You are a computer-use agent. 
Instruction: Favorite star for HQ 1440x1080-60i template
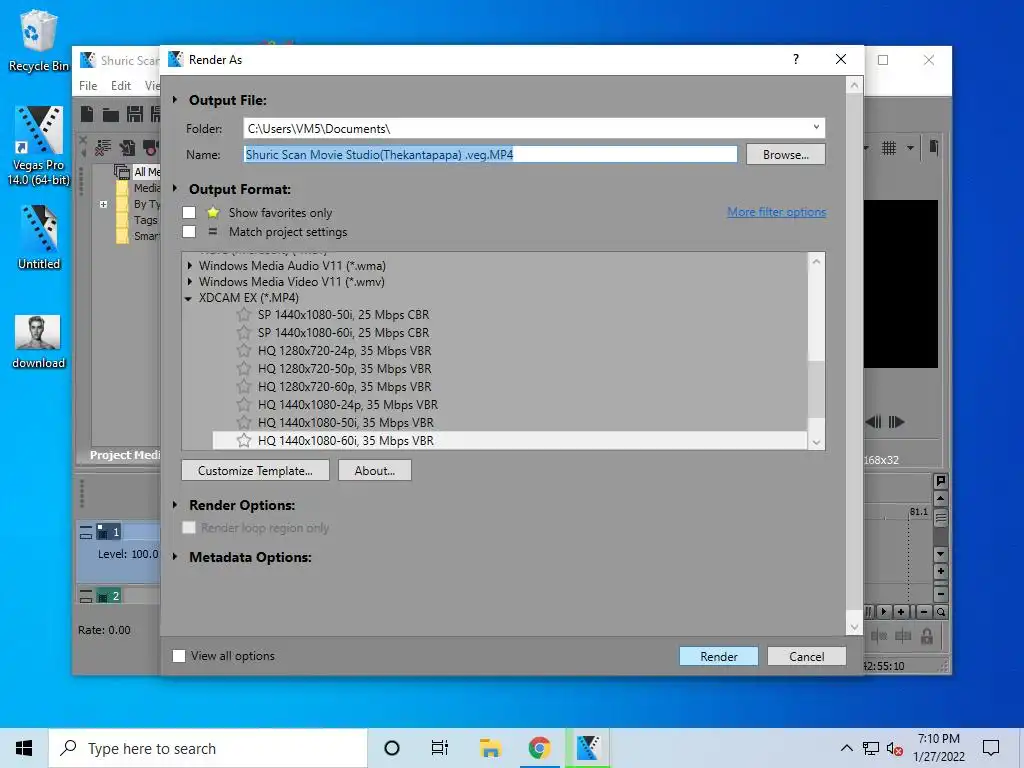coord(244,440)
